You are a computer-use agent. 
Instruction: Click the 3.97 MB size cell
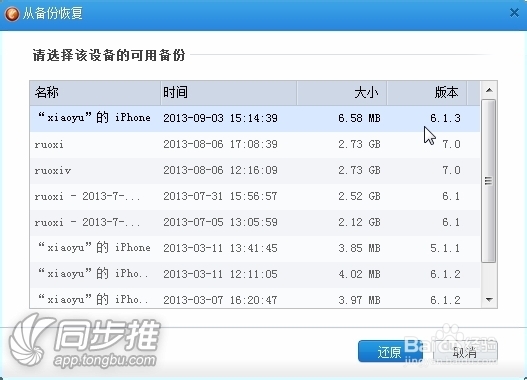359,300
